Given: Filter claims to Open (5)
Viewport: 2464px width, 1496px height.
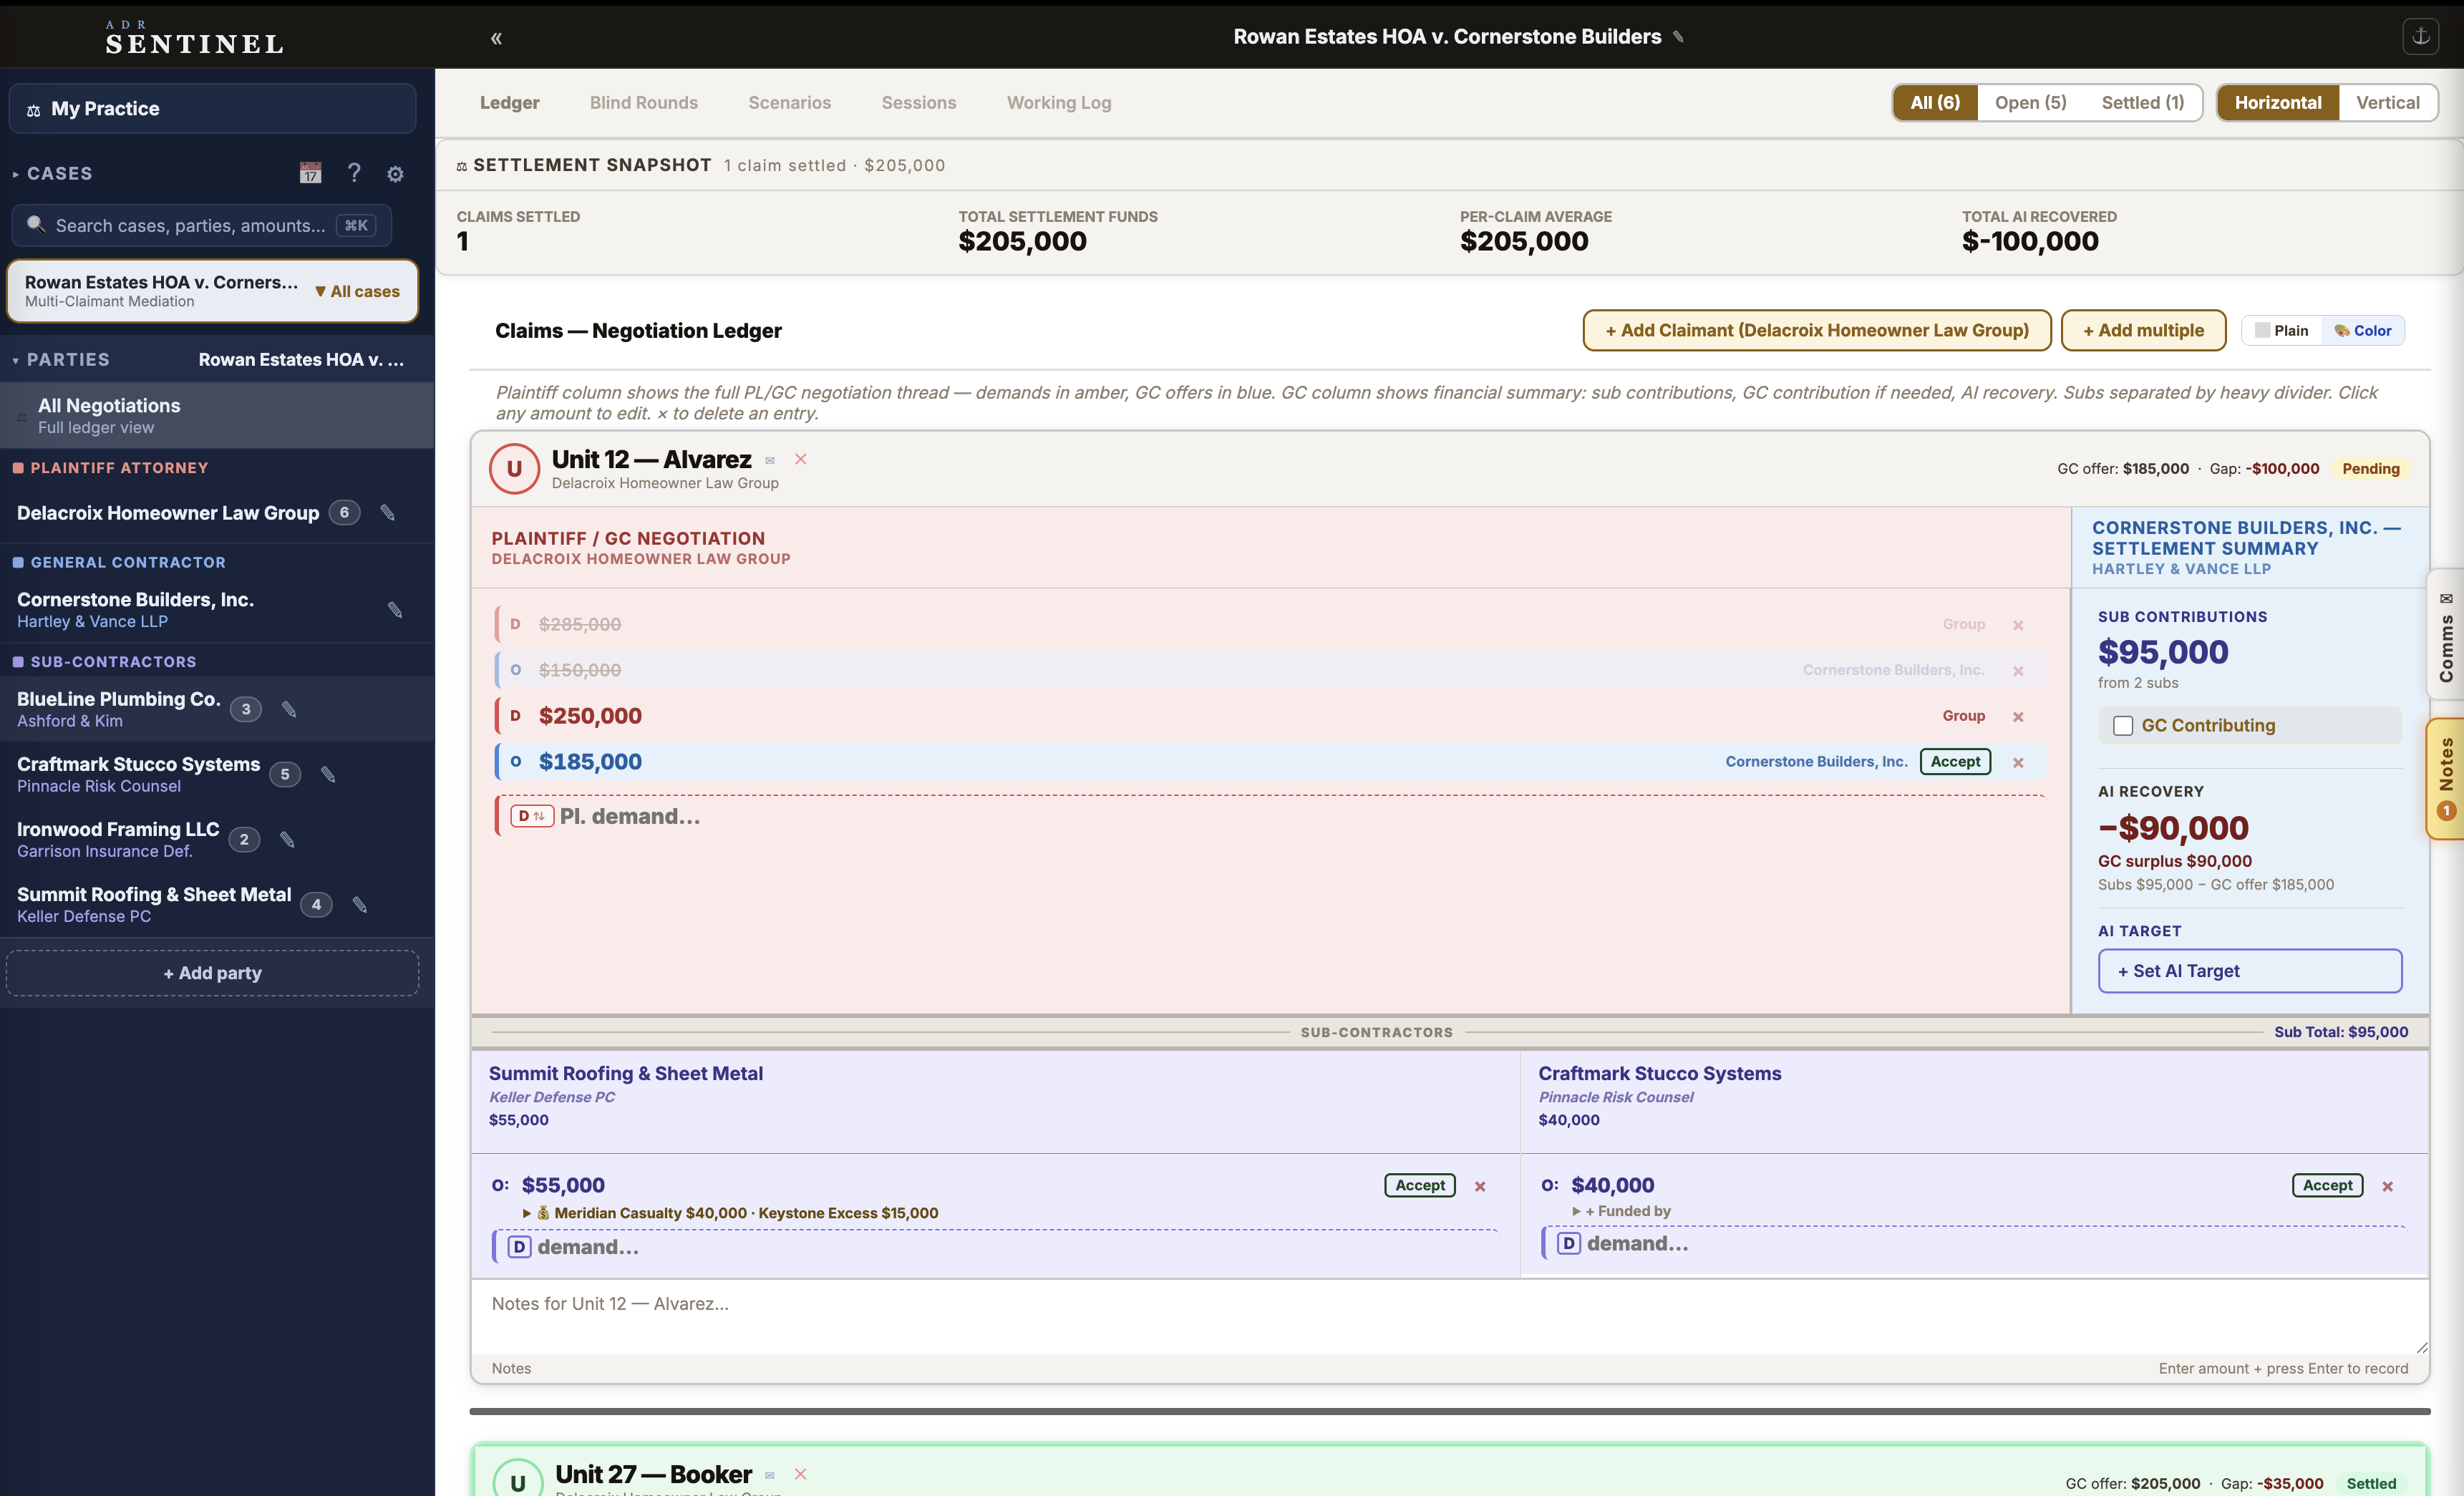Looking at the screenshot, I should click(2030, 102).
